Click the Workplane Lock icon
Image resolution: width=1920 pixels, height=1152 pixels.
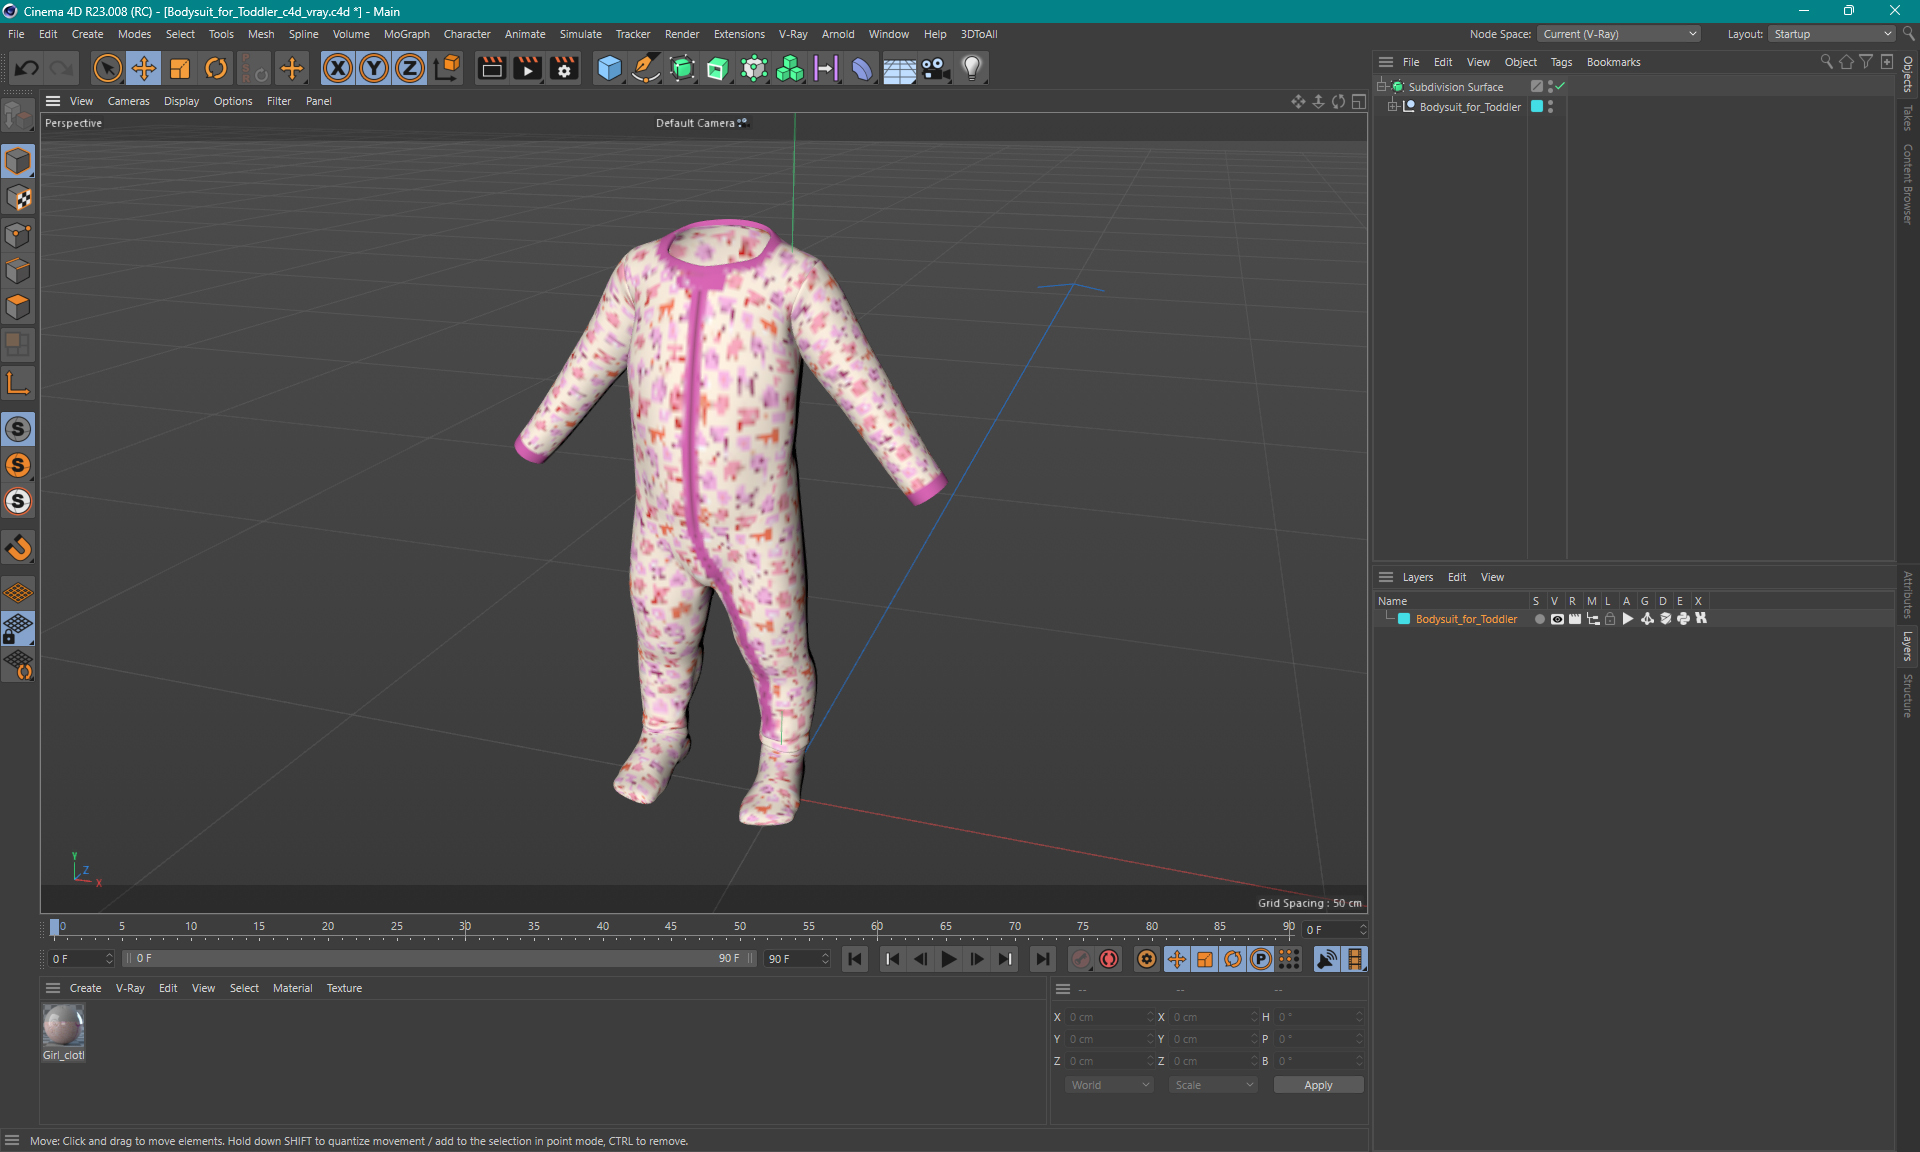click(x=18, y=629)
